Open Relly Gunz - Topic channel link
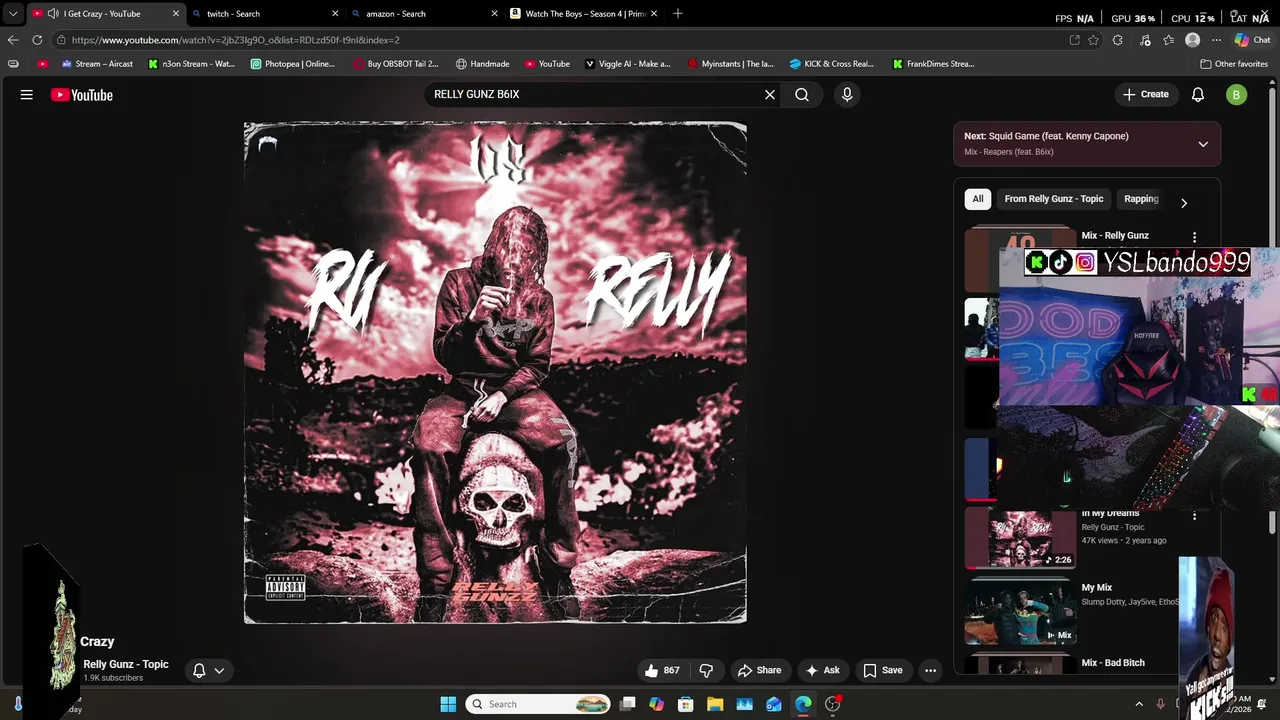This screenshot has width=1280, height=720. click(x=126, y=665)
